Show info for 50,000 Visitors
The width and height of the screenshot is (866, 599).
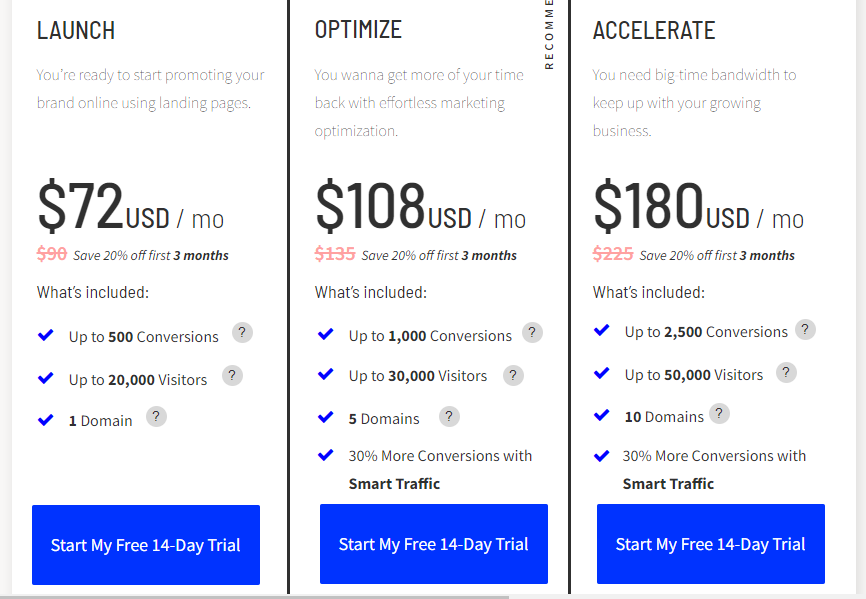click(x=786, y=373)
